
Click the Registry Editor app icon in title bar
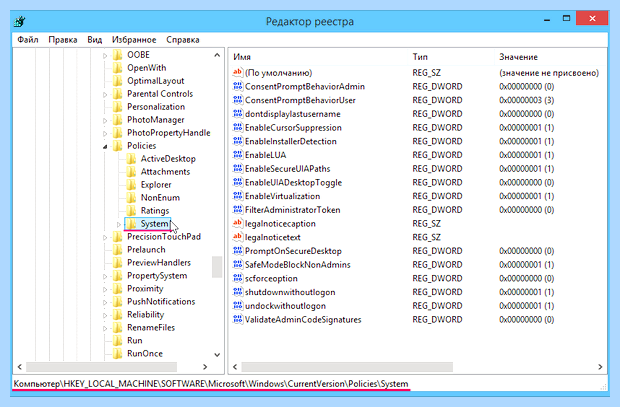[20, 22]
